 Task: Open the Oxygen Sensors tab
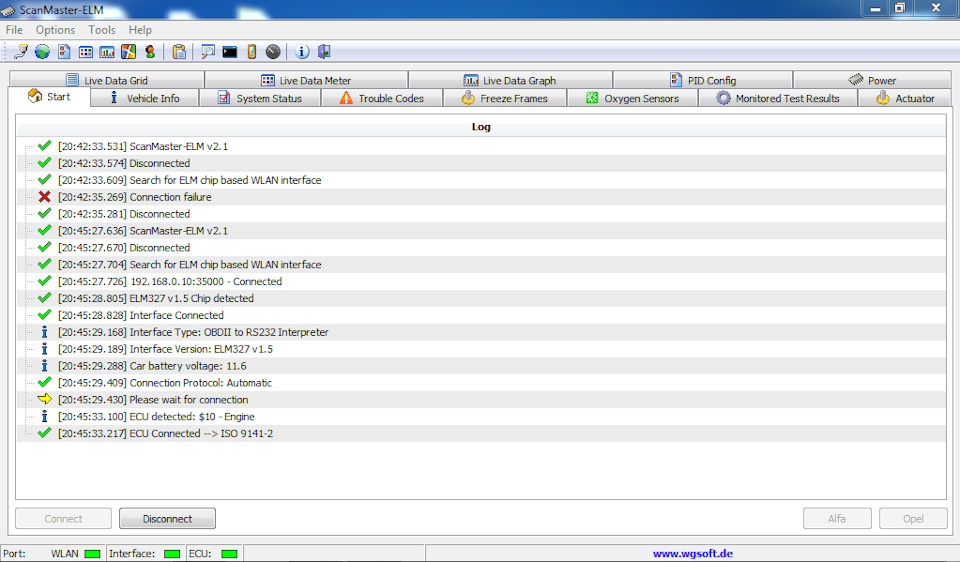632,98
